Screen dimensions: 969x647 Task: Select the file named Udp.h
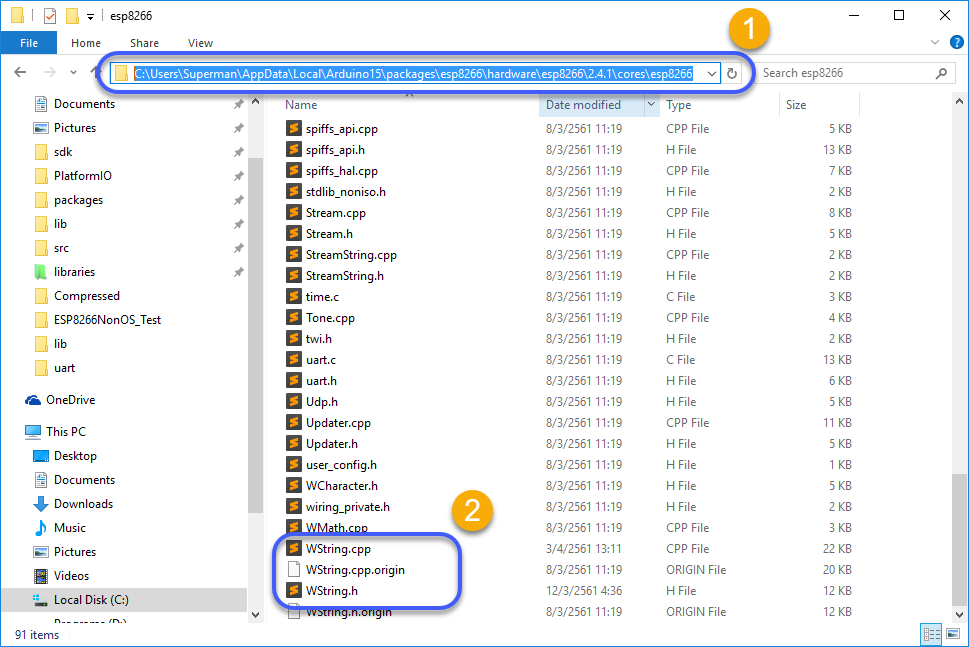pos(321,402)
